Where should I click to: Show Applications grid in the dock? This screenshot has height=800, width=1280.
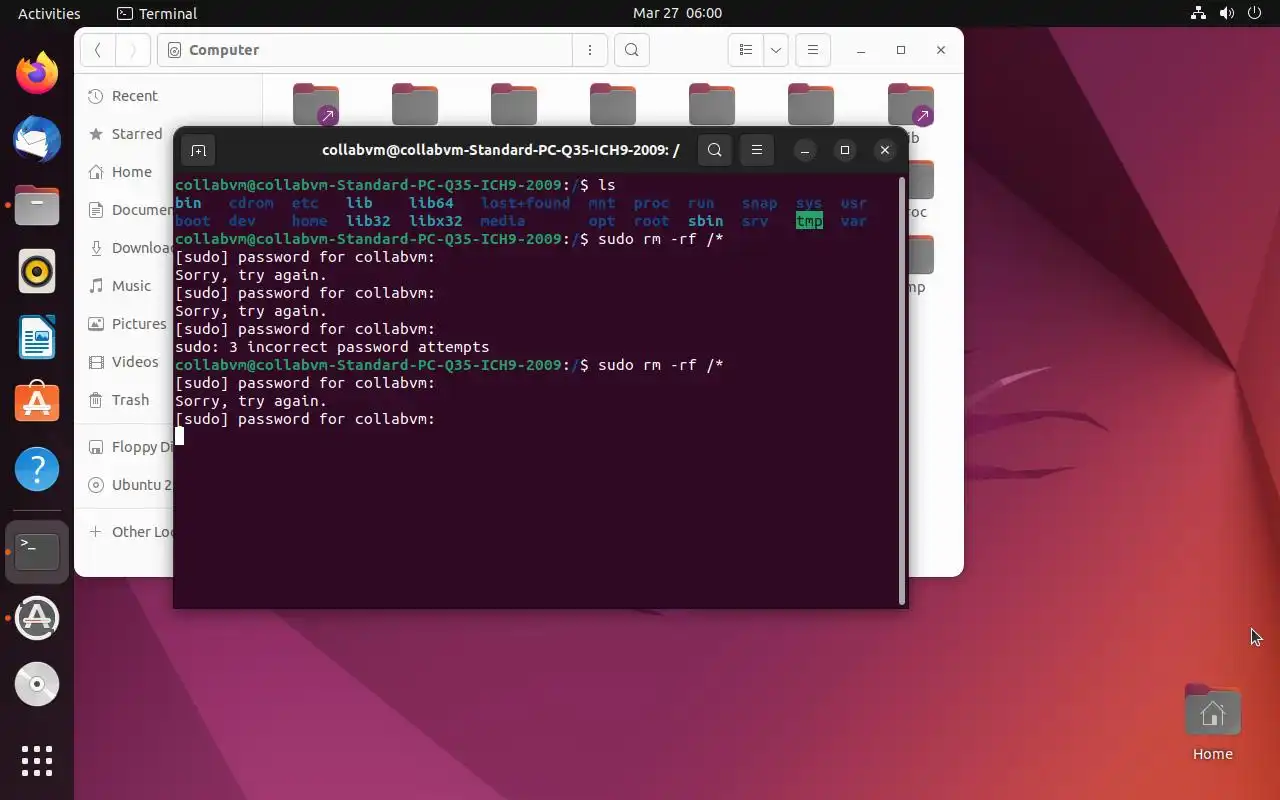click(x=37, y=761)
